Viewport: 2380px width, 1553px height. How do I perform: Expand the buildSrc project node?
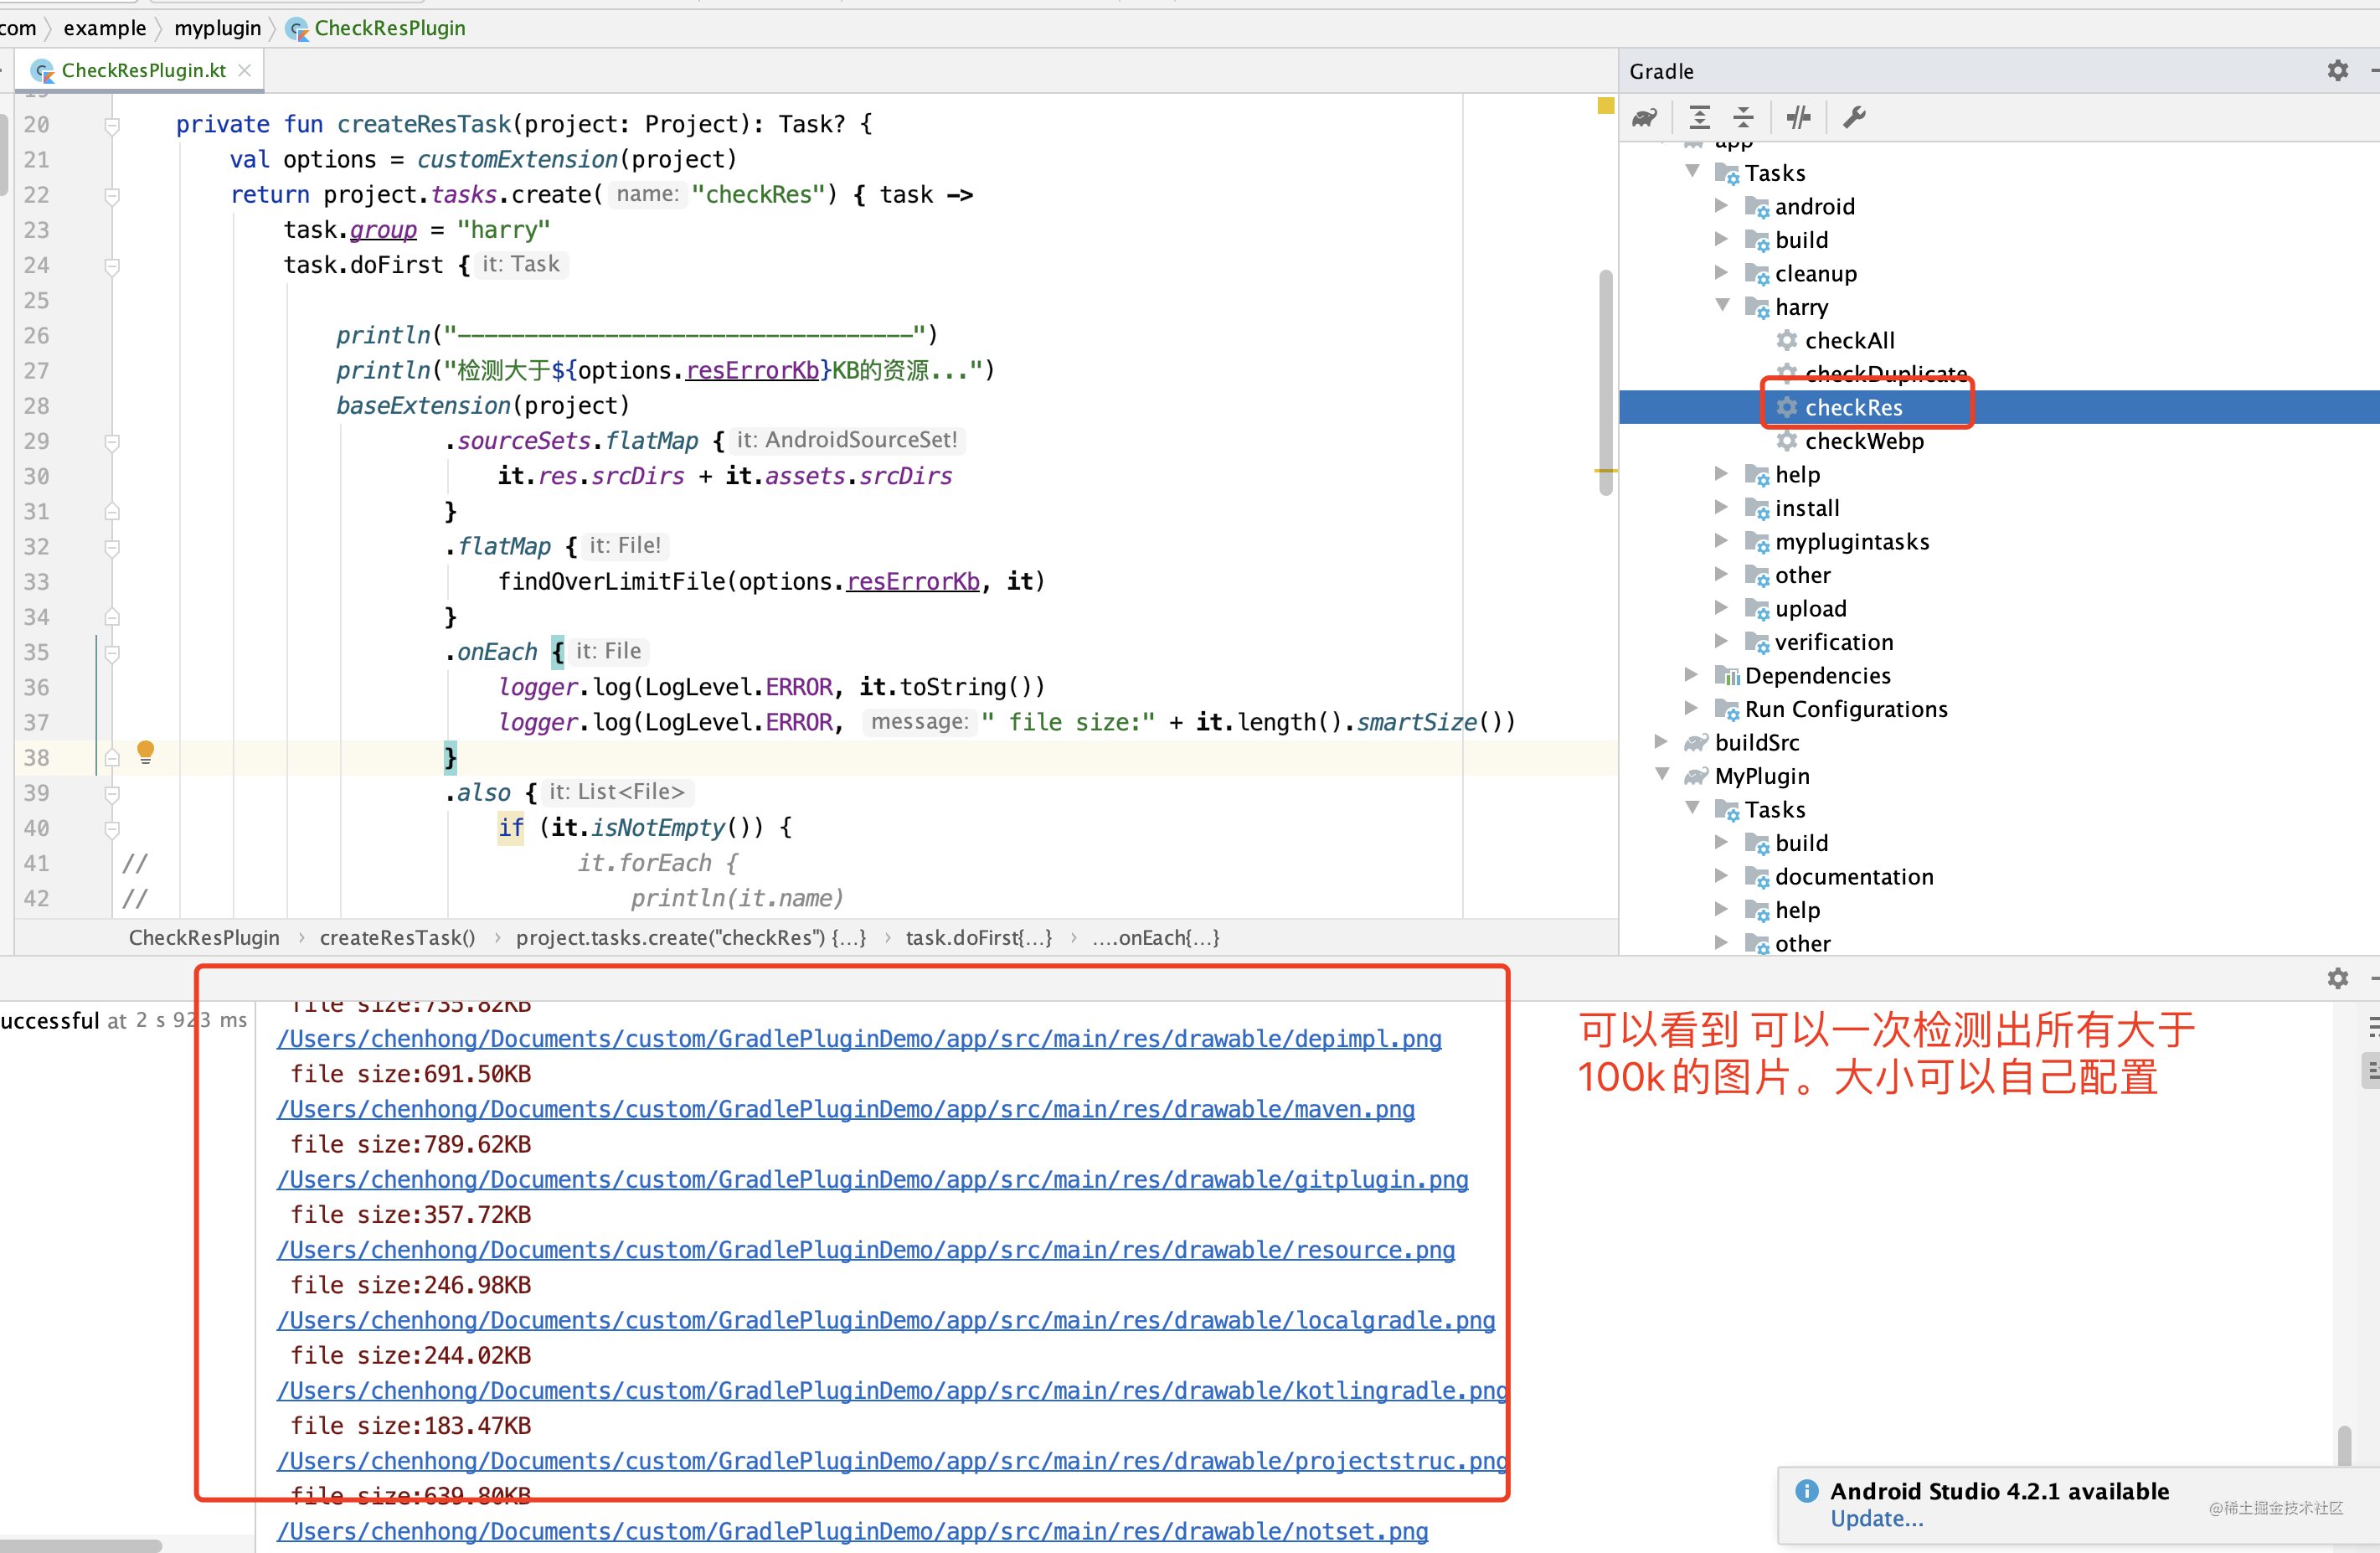click(x=1661, y=742)
